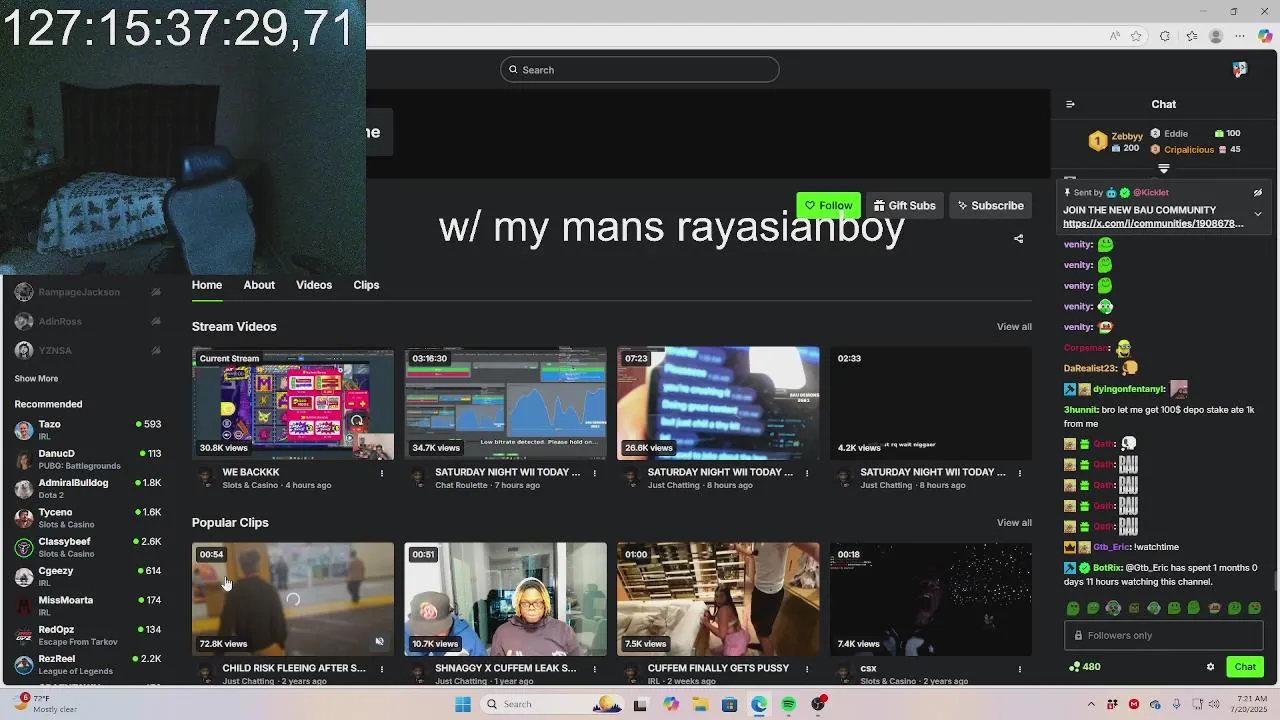The image size is (1280, 720).
Task: Open Tazo recommended channel
Action: click(x=88, y=430)
